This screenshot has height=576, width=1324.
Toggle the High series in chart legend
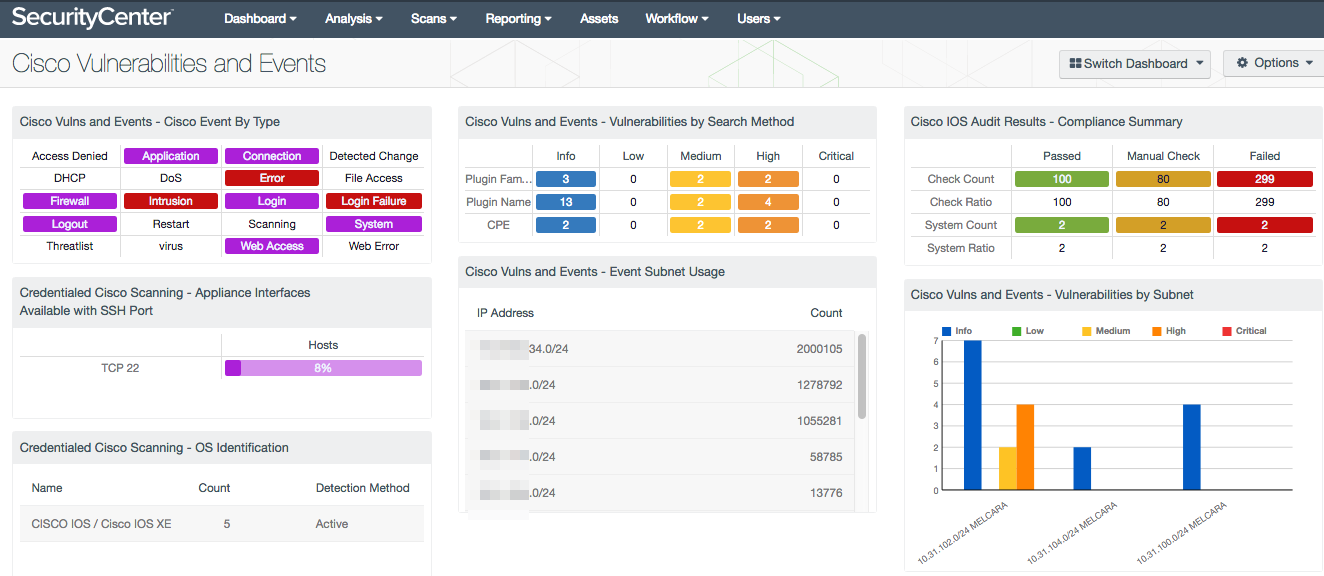coord(1169,331)
